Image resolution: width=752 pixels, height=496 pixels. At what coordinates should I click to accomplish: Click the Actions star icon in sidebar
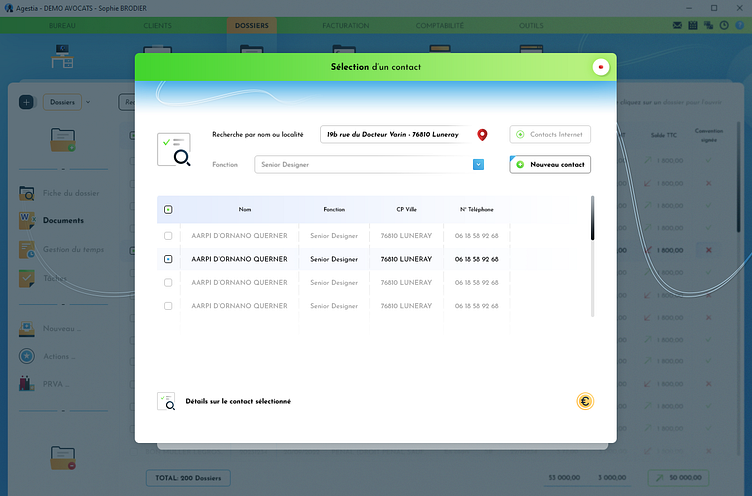[x=27, y=356]
